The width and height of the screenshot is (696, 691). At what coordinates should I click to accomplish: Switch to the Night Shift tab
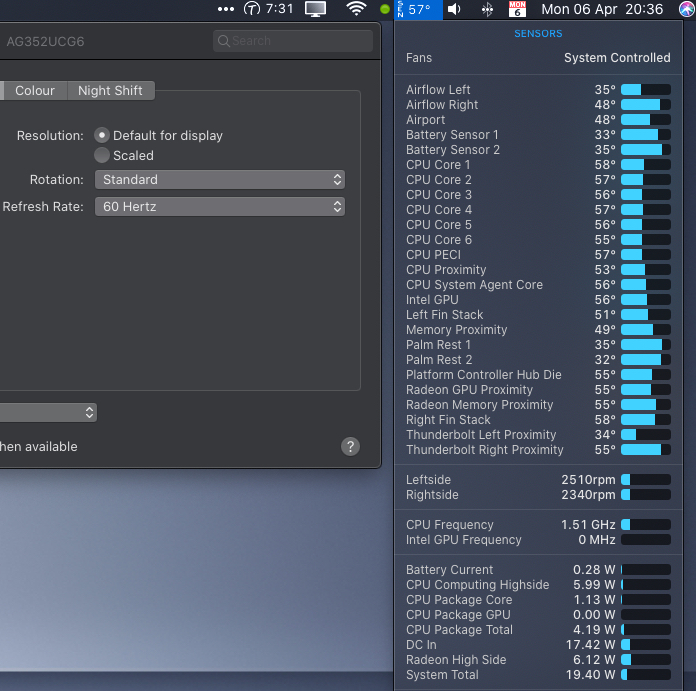tap(110, 91)
